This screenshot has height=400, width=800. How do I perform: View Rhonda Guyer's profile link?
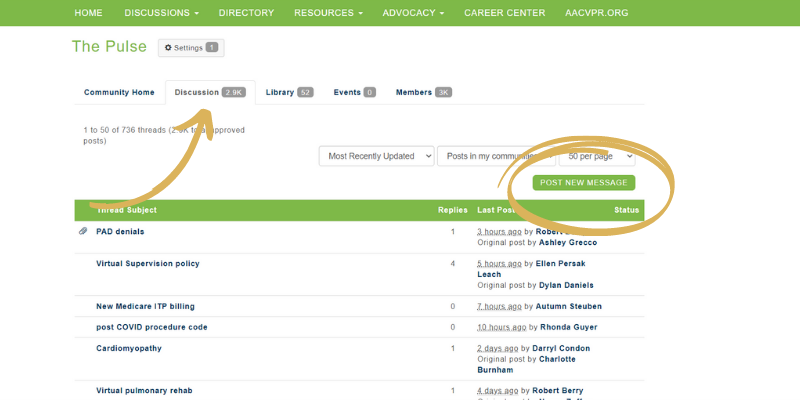coord(572,327)
